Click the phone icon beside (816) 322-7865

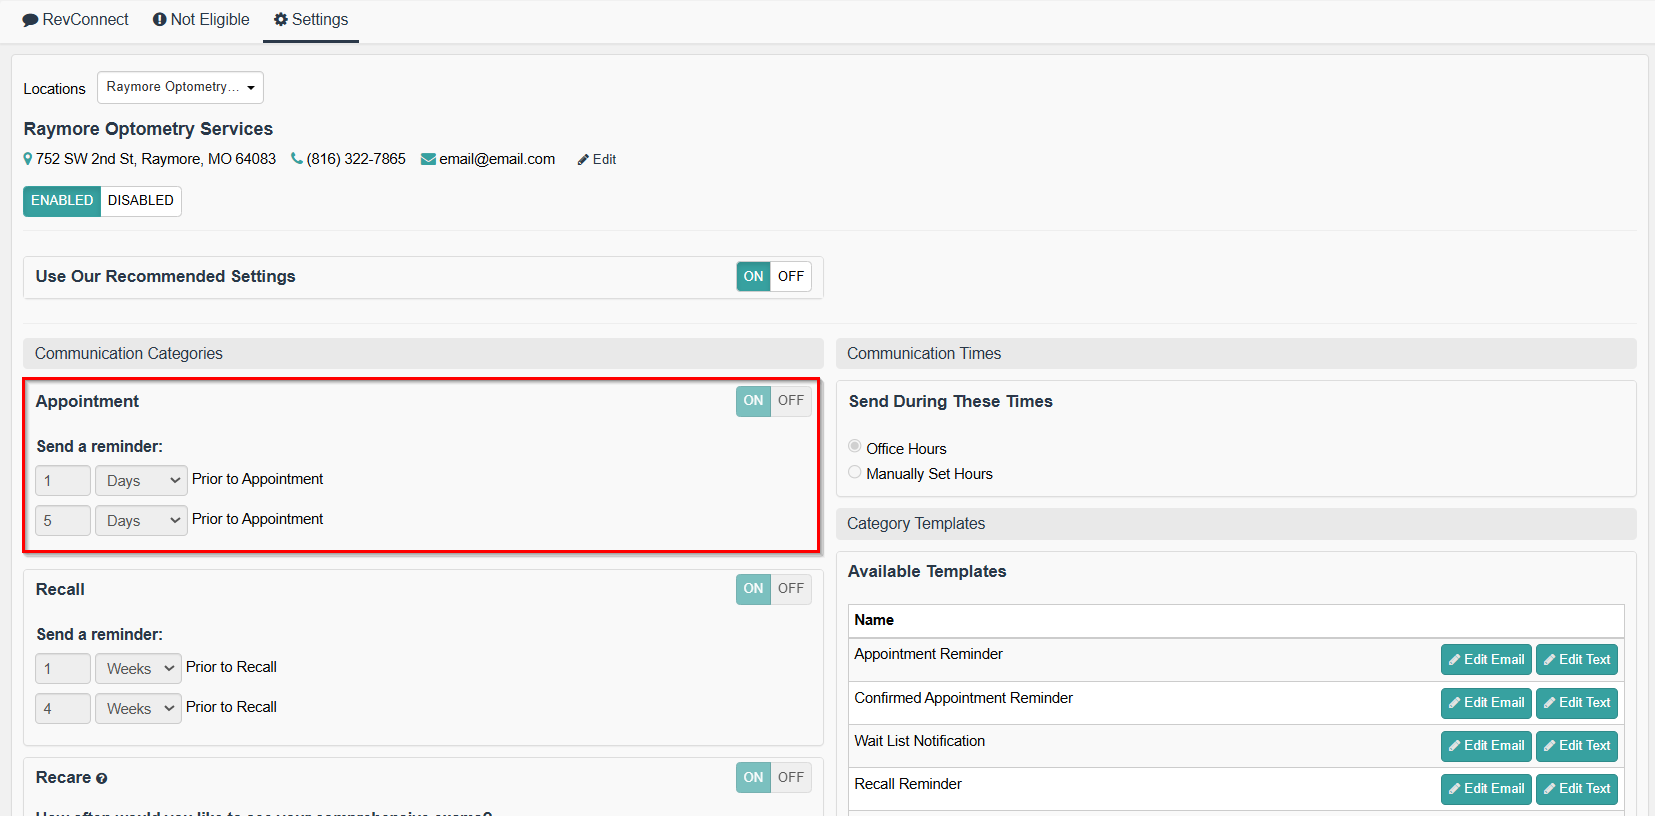pos(297,159)
